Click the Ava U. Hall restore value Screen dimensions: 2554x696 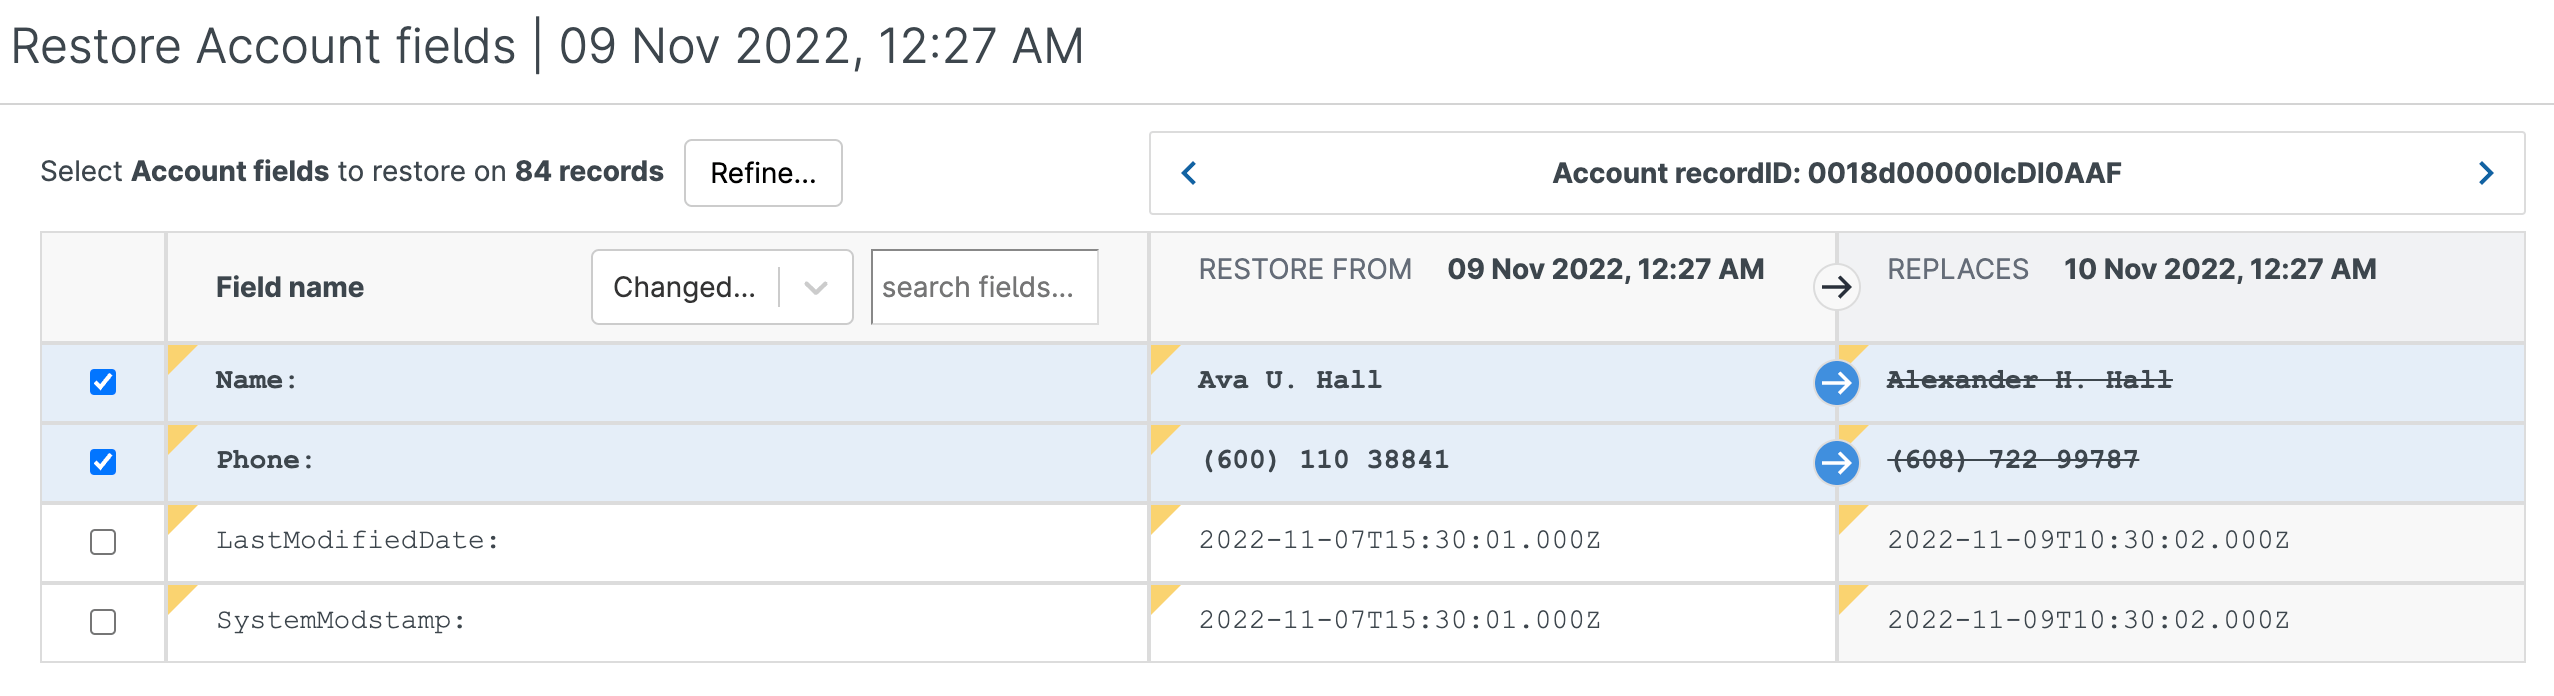click(x=1290, y=381)
